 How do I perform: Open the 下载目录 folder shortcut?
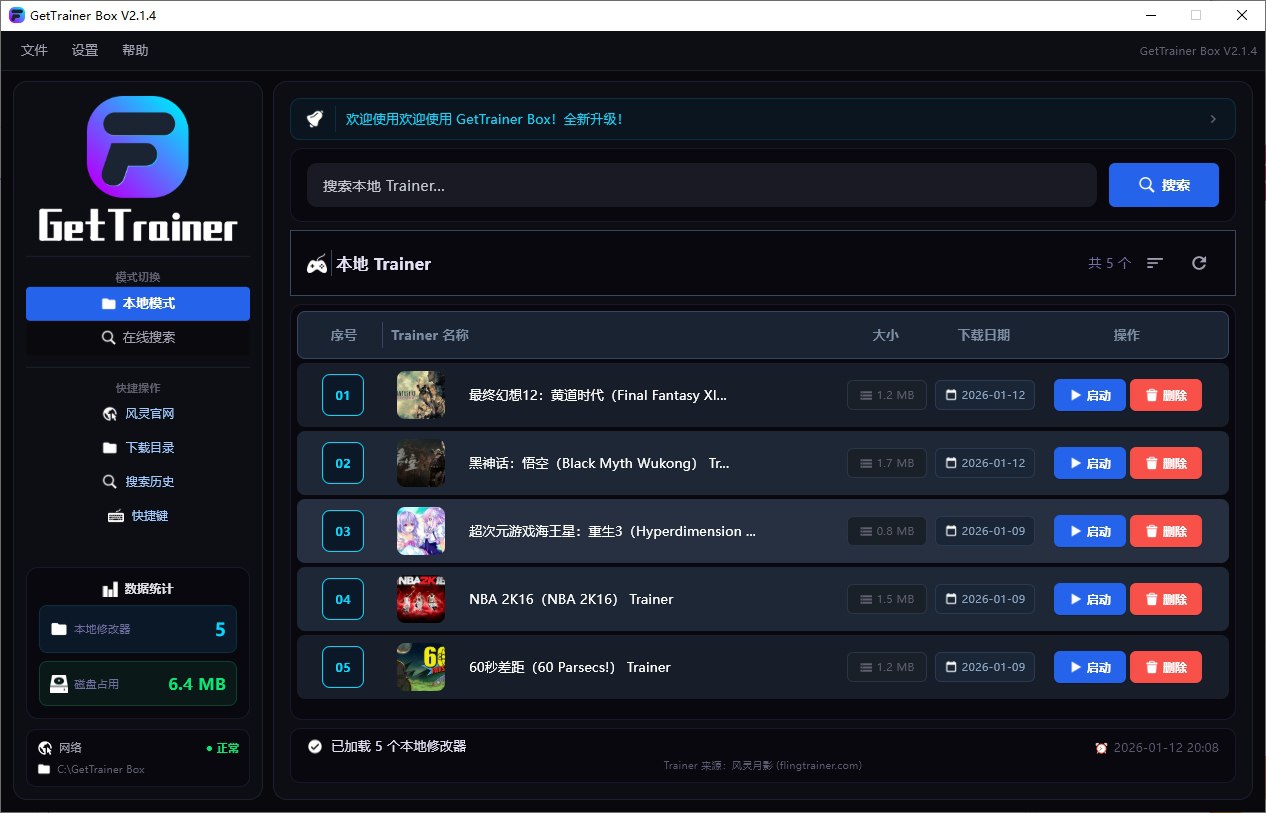tap(138, 448)
